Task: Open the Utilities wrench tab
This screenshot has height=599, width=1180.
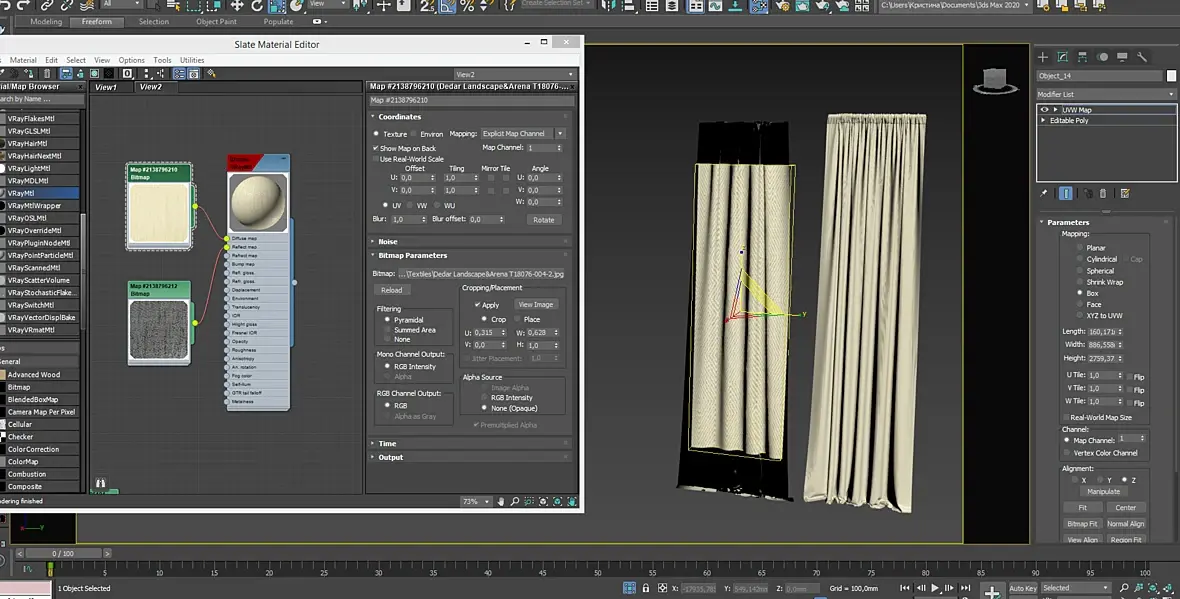Action: click(1142, 57)
